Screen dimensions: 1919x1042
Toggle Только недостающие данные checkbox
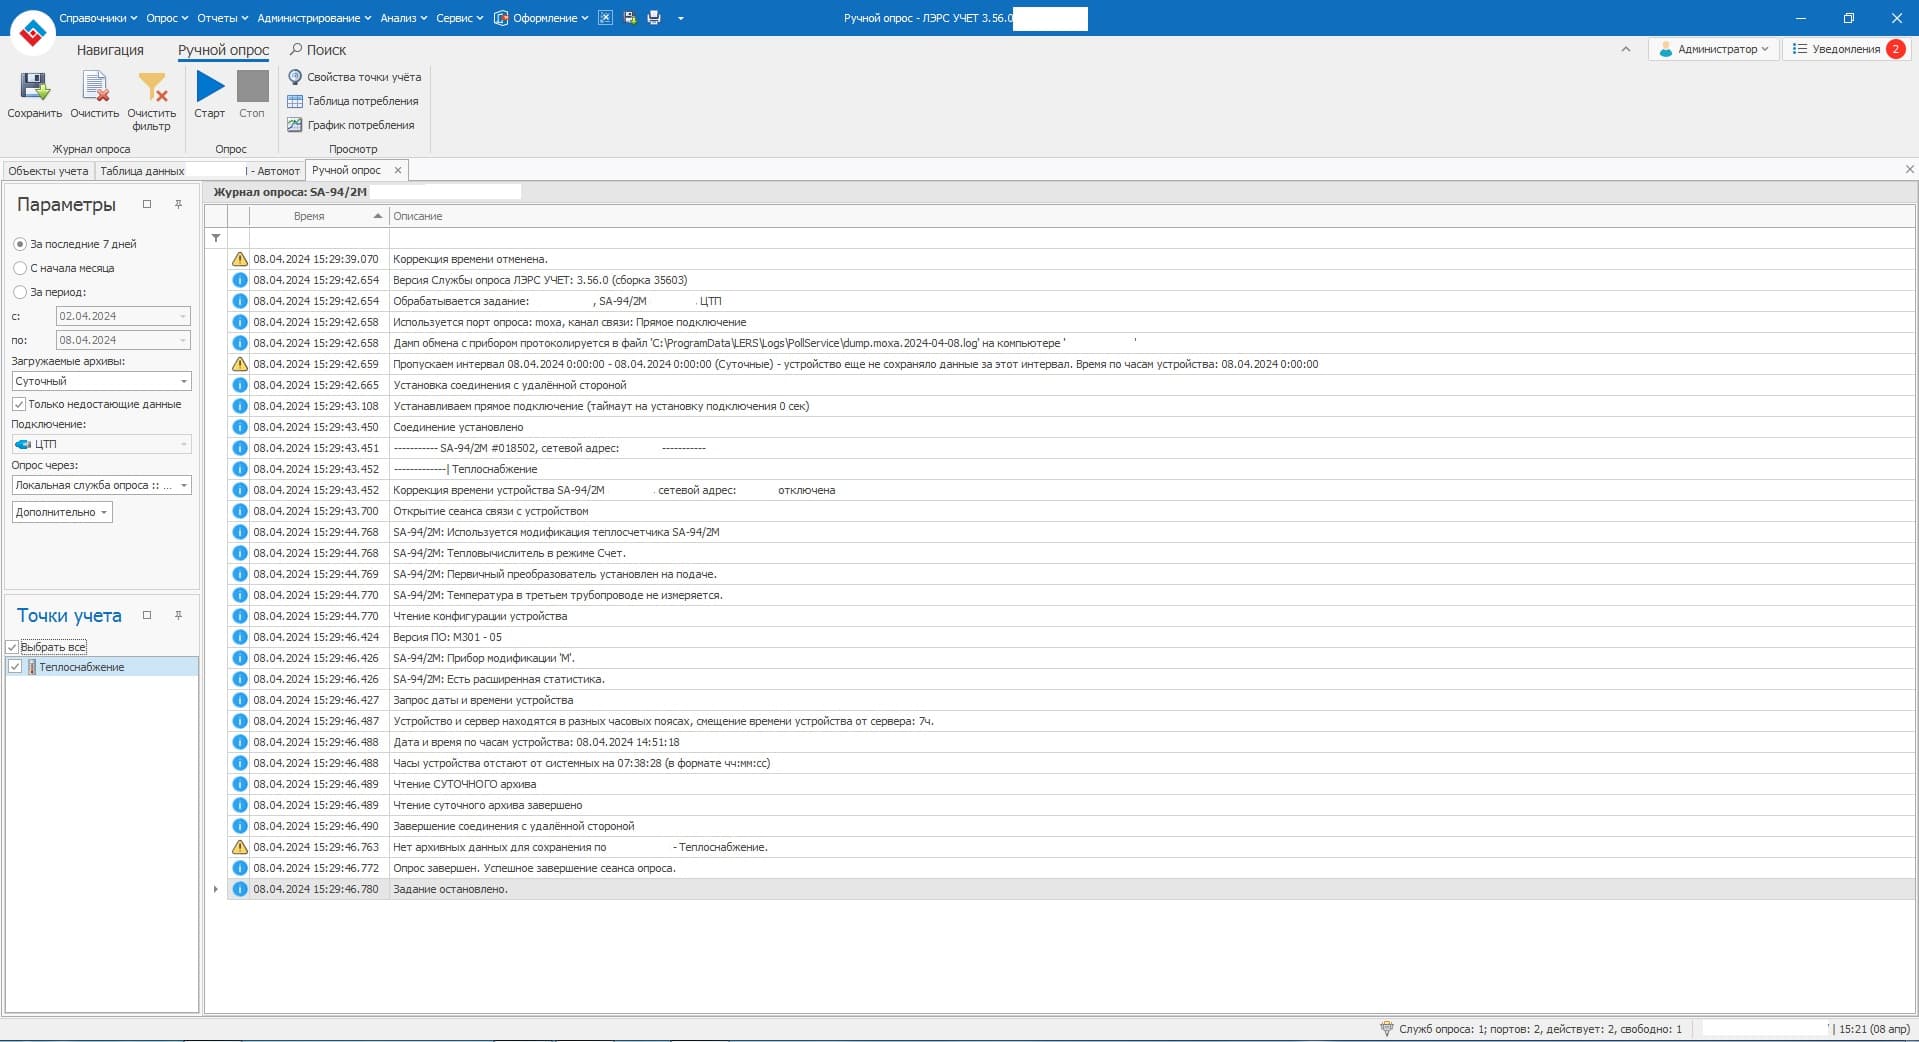pos(19,404)
